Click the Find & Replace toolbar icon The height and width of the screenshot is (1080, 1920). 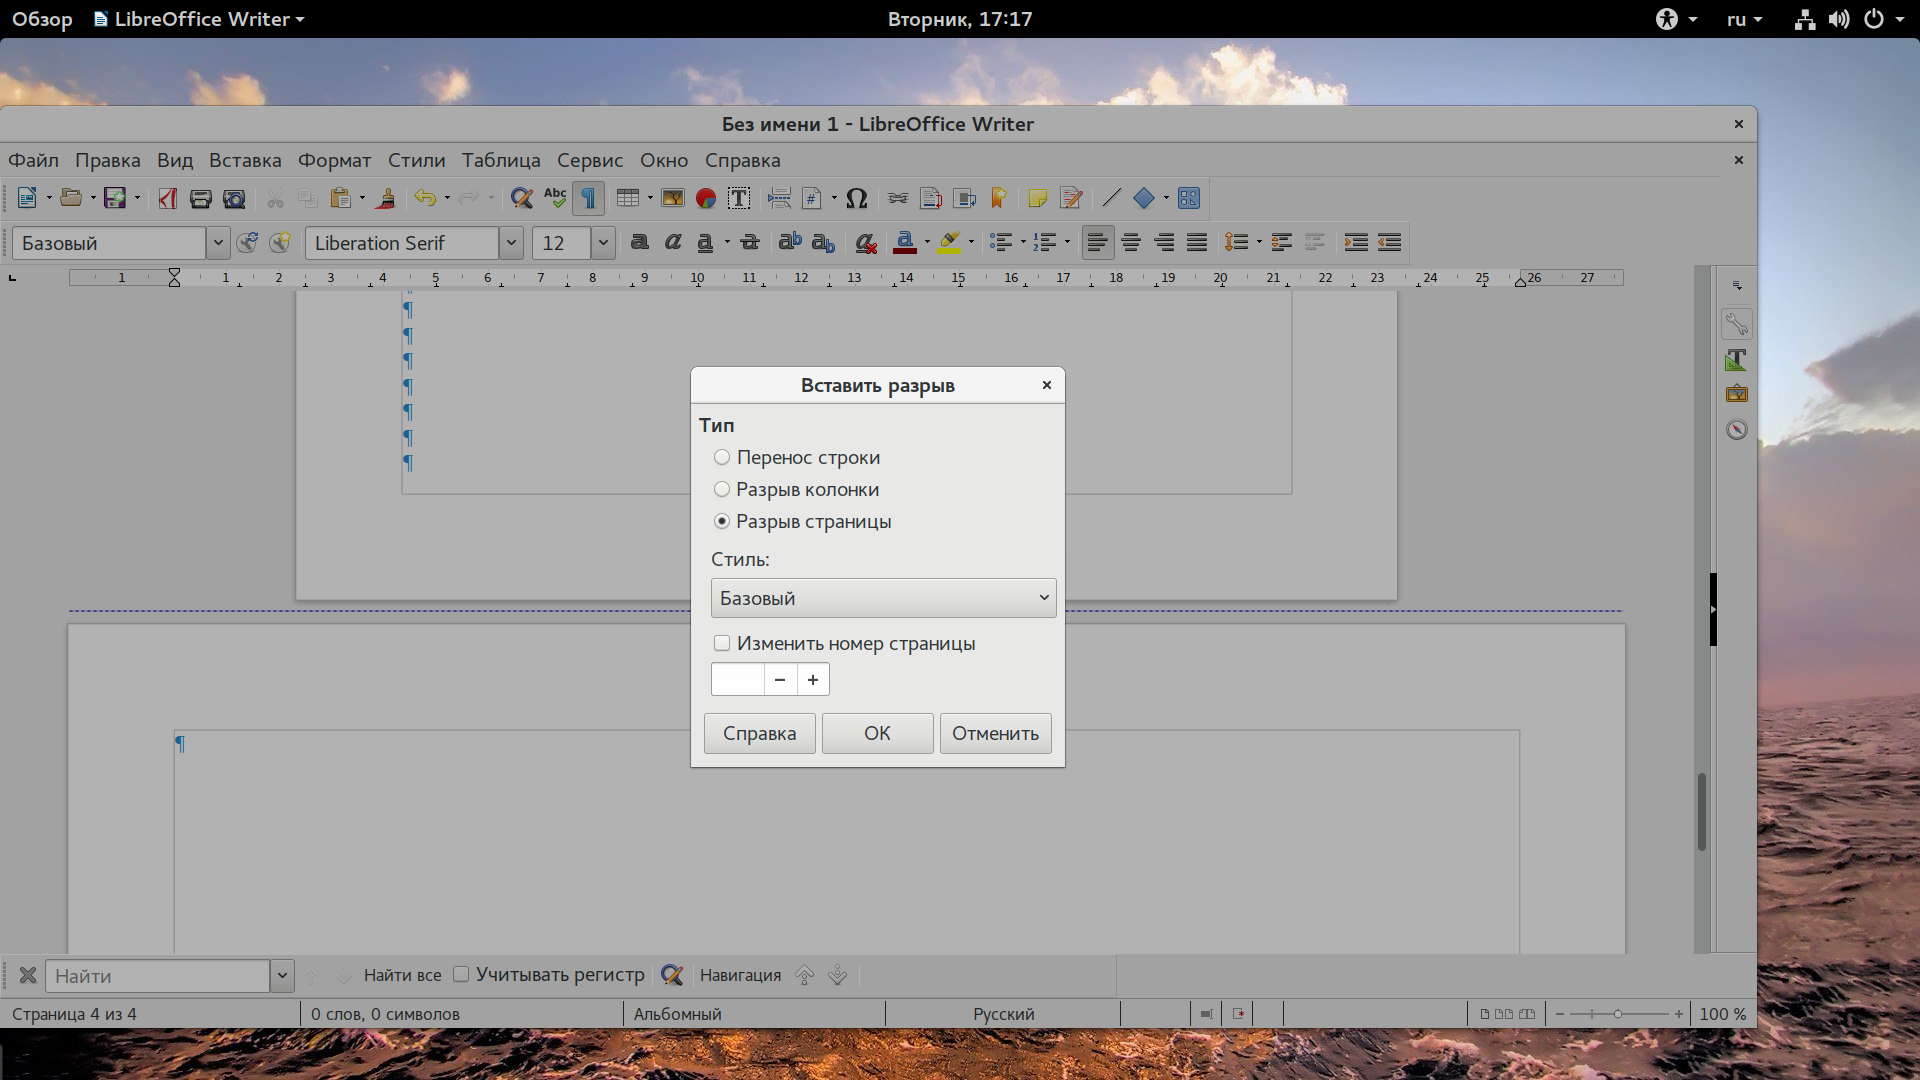click(x=520, y=198)
